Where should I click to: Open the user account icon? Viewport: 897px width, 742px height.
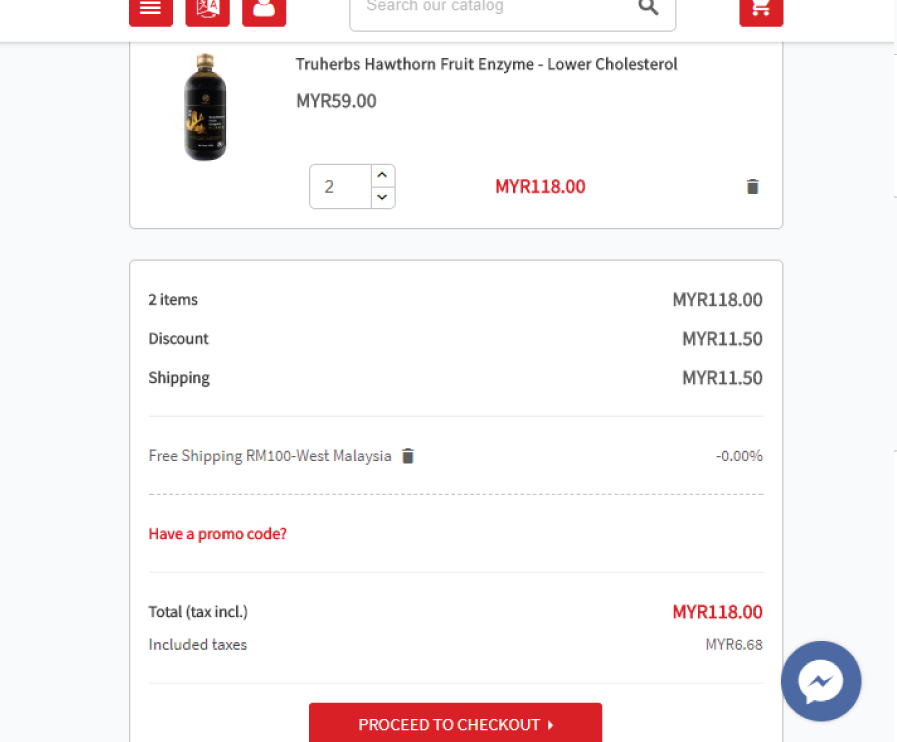[x=264, y=10]
